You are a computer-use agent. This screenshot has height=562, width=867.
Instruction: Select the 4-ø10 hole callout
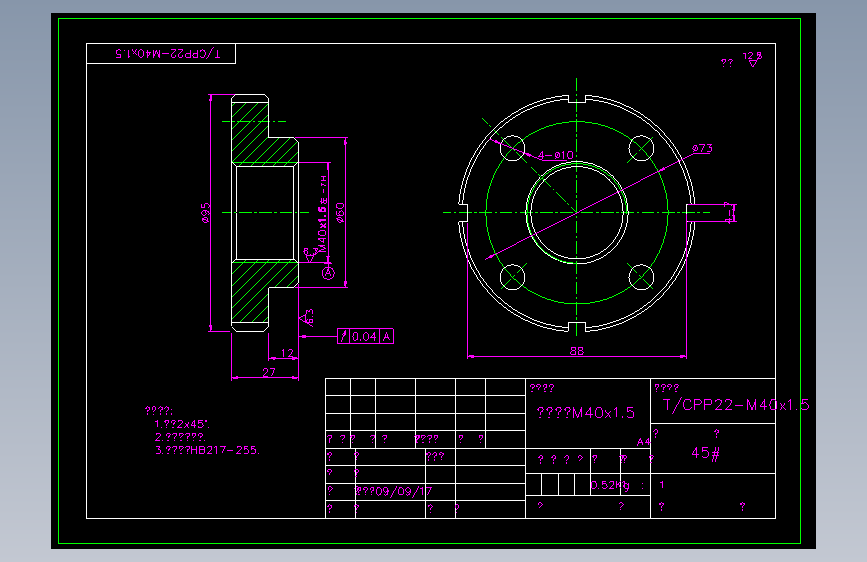pos(556,155)
